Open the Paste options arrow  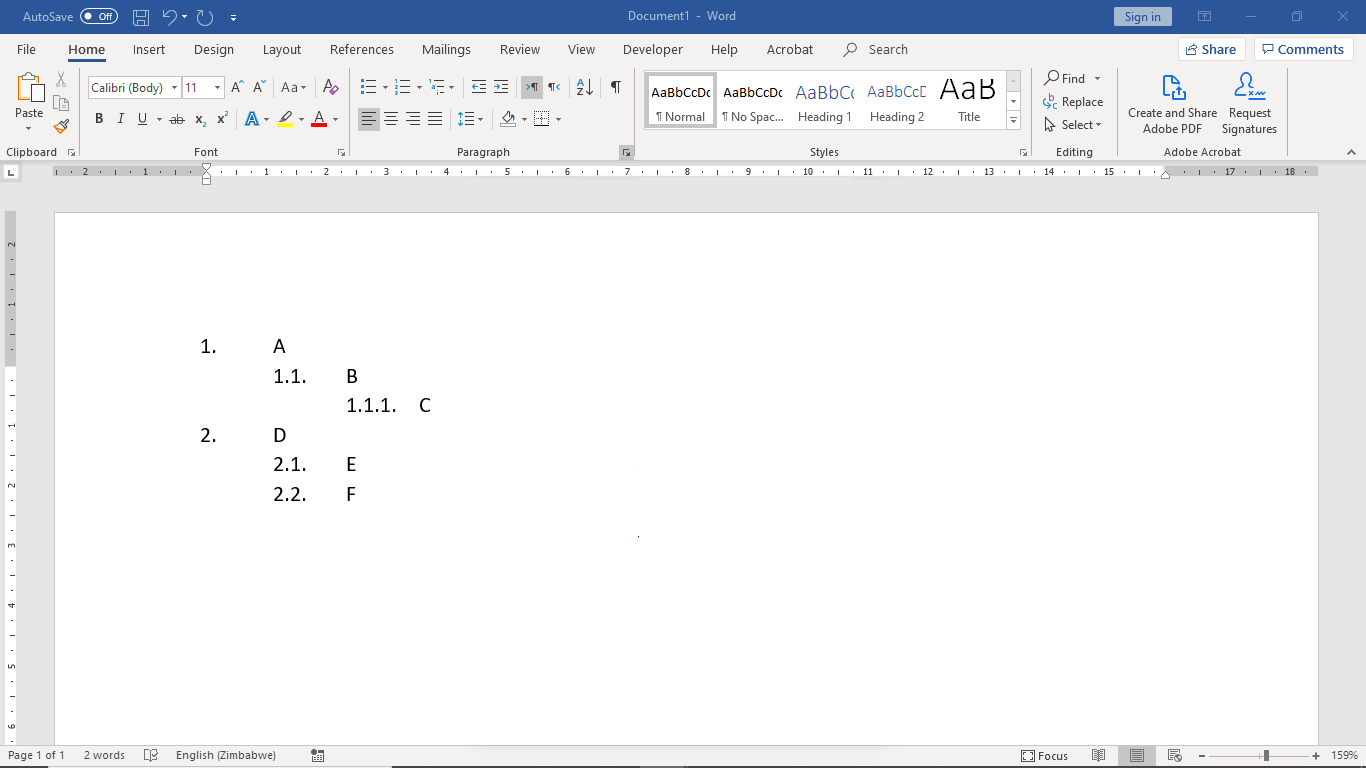tap(29, 128)
